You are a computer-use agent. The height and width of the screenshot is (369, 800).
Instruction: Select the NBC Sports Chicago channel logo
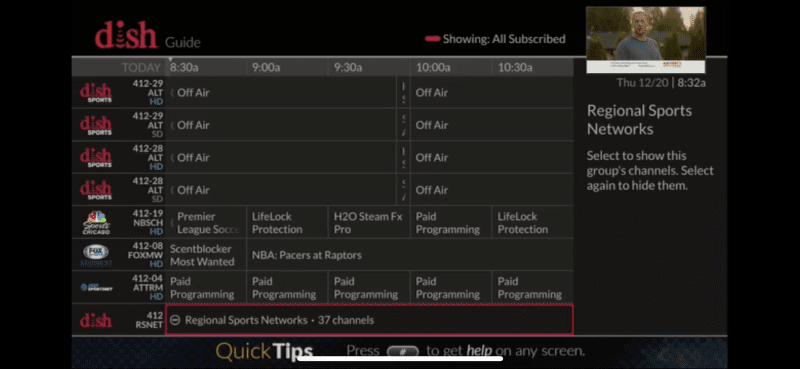click(95, 222)
